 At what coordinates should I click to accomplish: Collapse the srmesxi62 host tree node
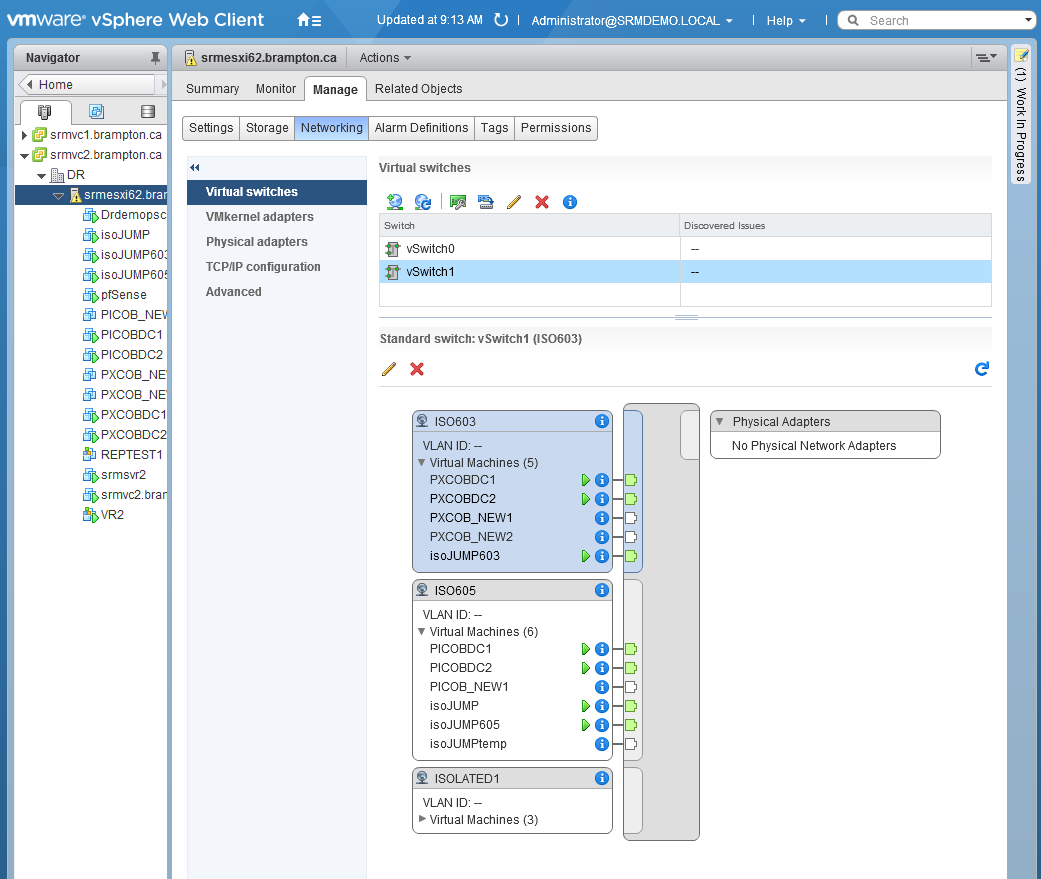pyautogui.click(x=58, y=196)
